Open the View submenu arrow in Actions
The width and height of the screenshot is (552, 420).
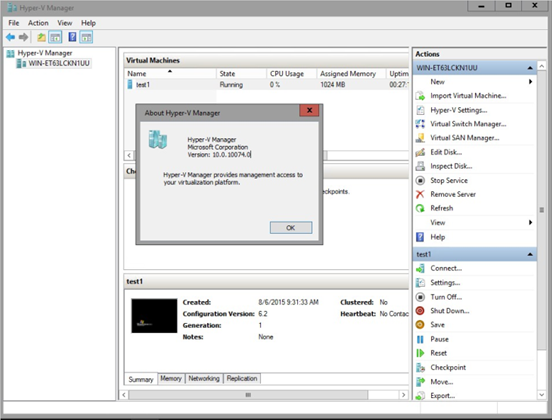530,222
